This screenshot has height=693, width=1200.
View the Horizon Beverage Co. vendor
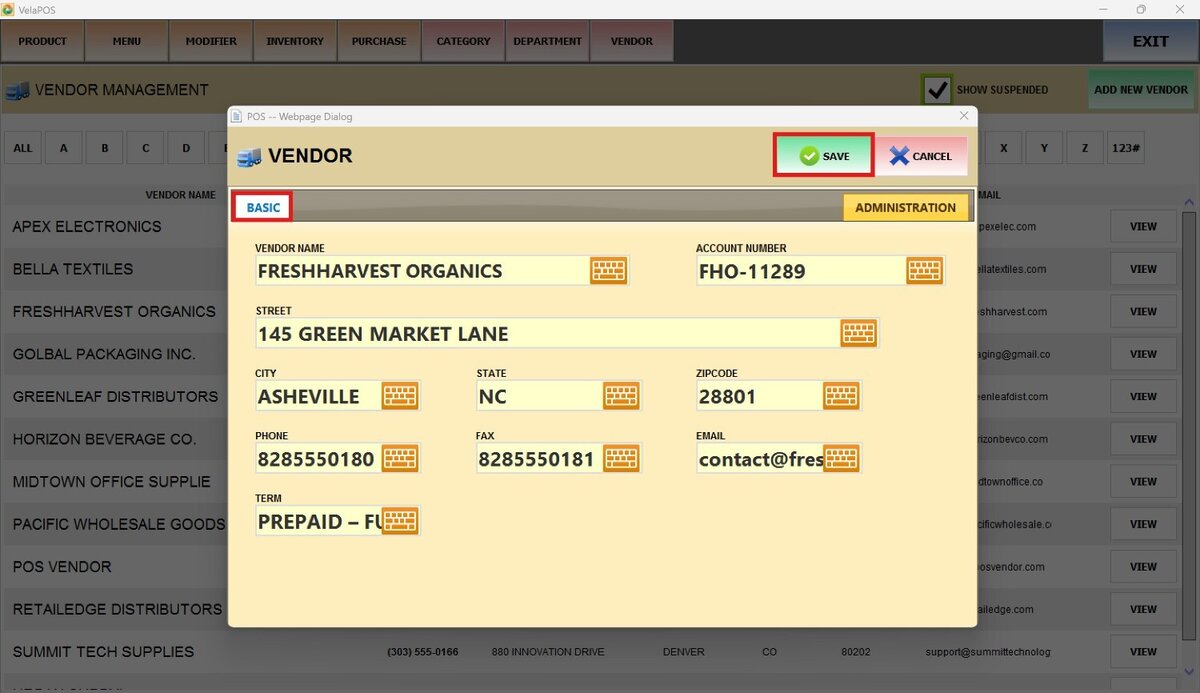pyautogui.click(x=1143, y=439)
